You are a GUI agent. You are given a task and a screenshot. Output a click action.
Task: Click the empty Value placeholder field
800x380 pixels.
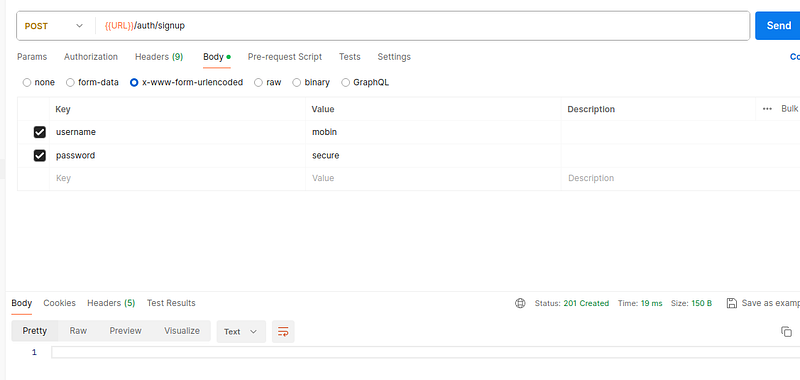[434, 179]
